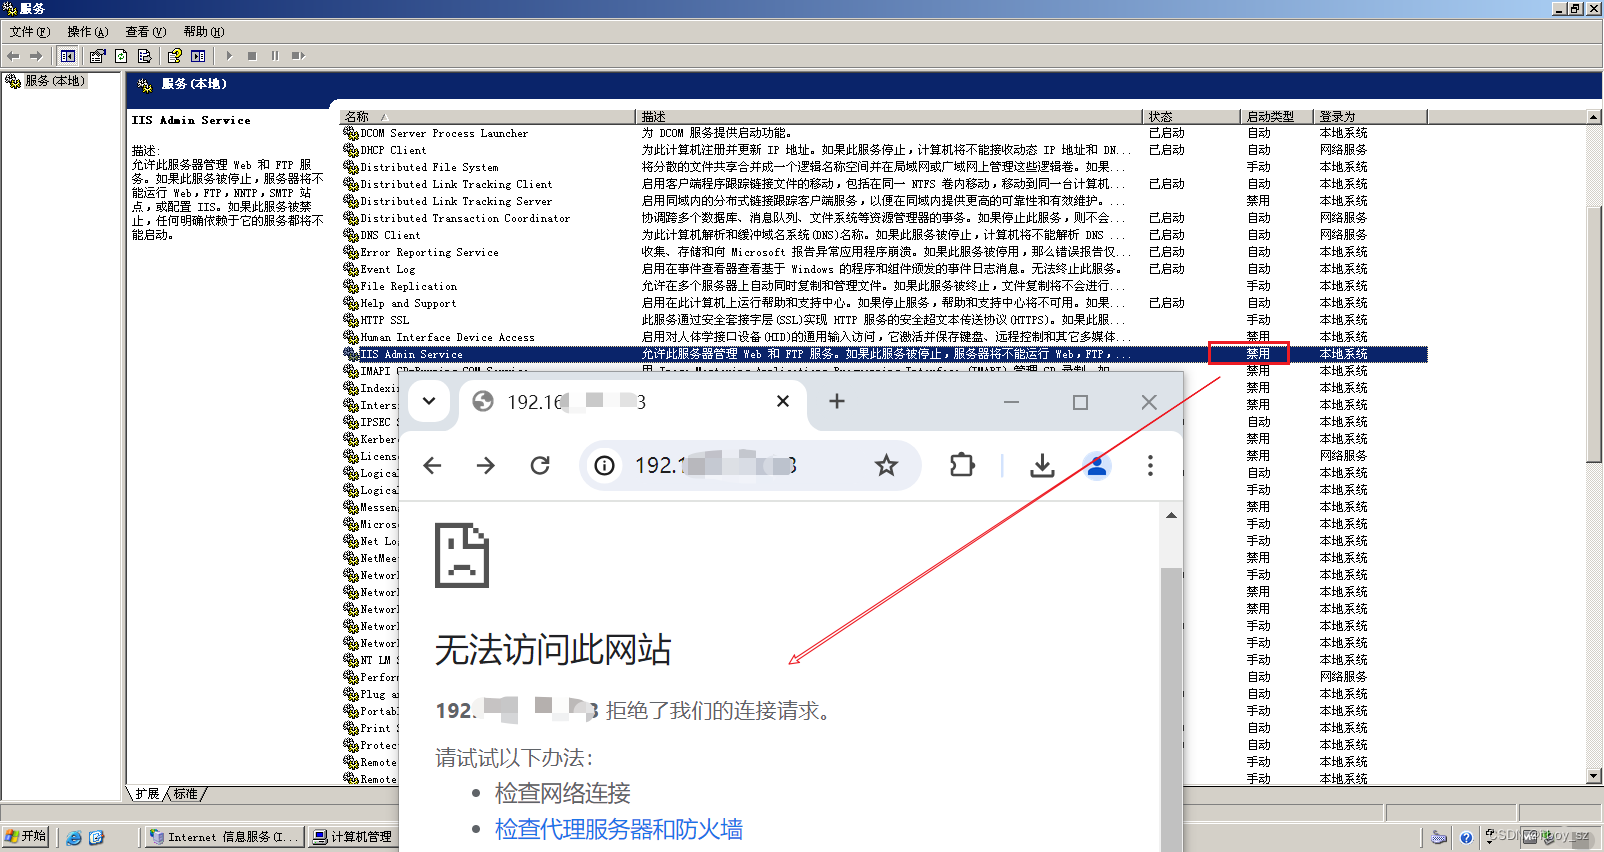Click Chrome's back navigation arrow
The width and height of the screenshot is (1604, 852).
click(432, 465)
